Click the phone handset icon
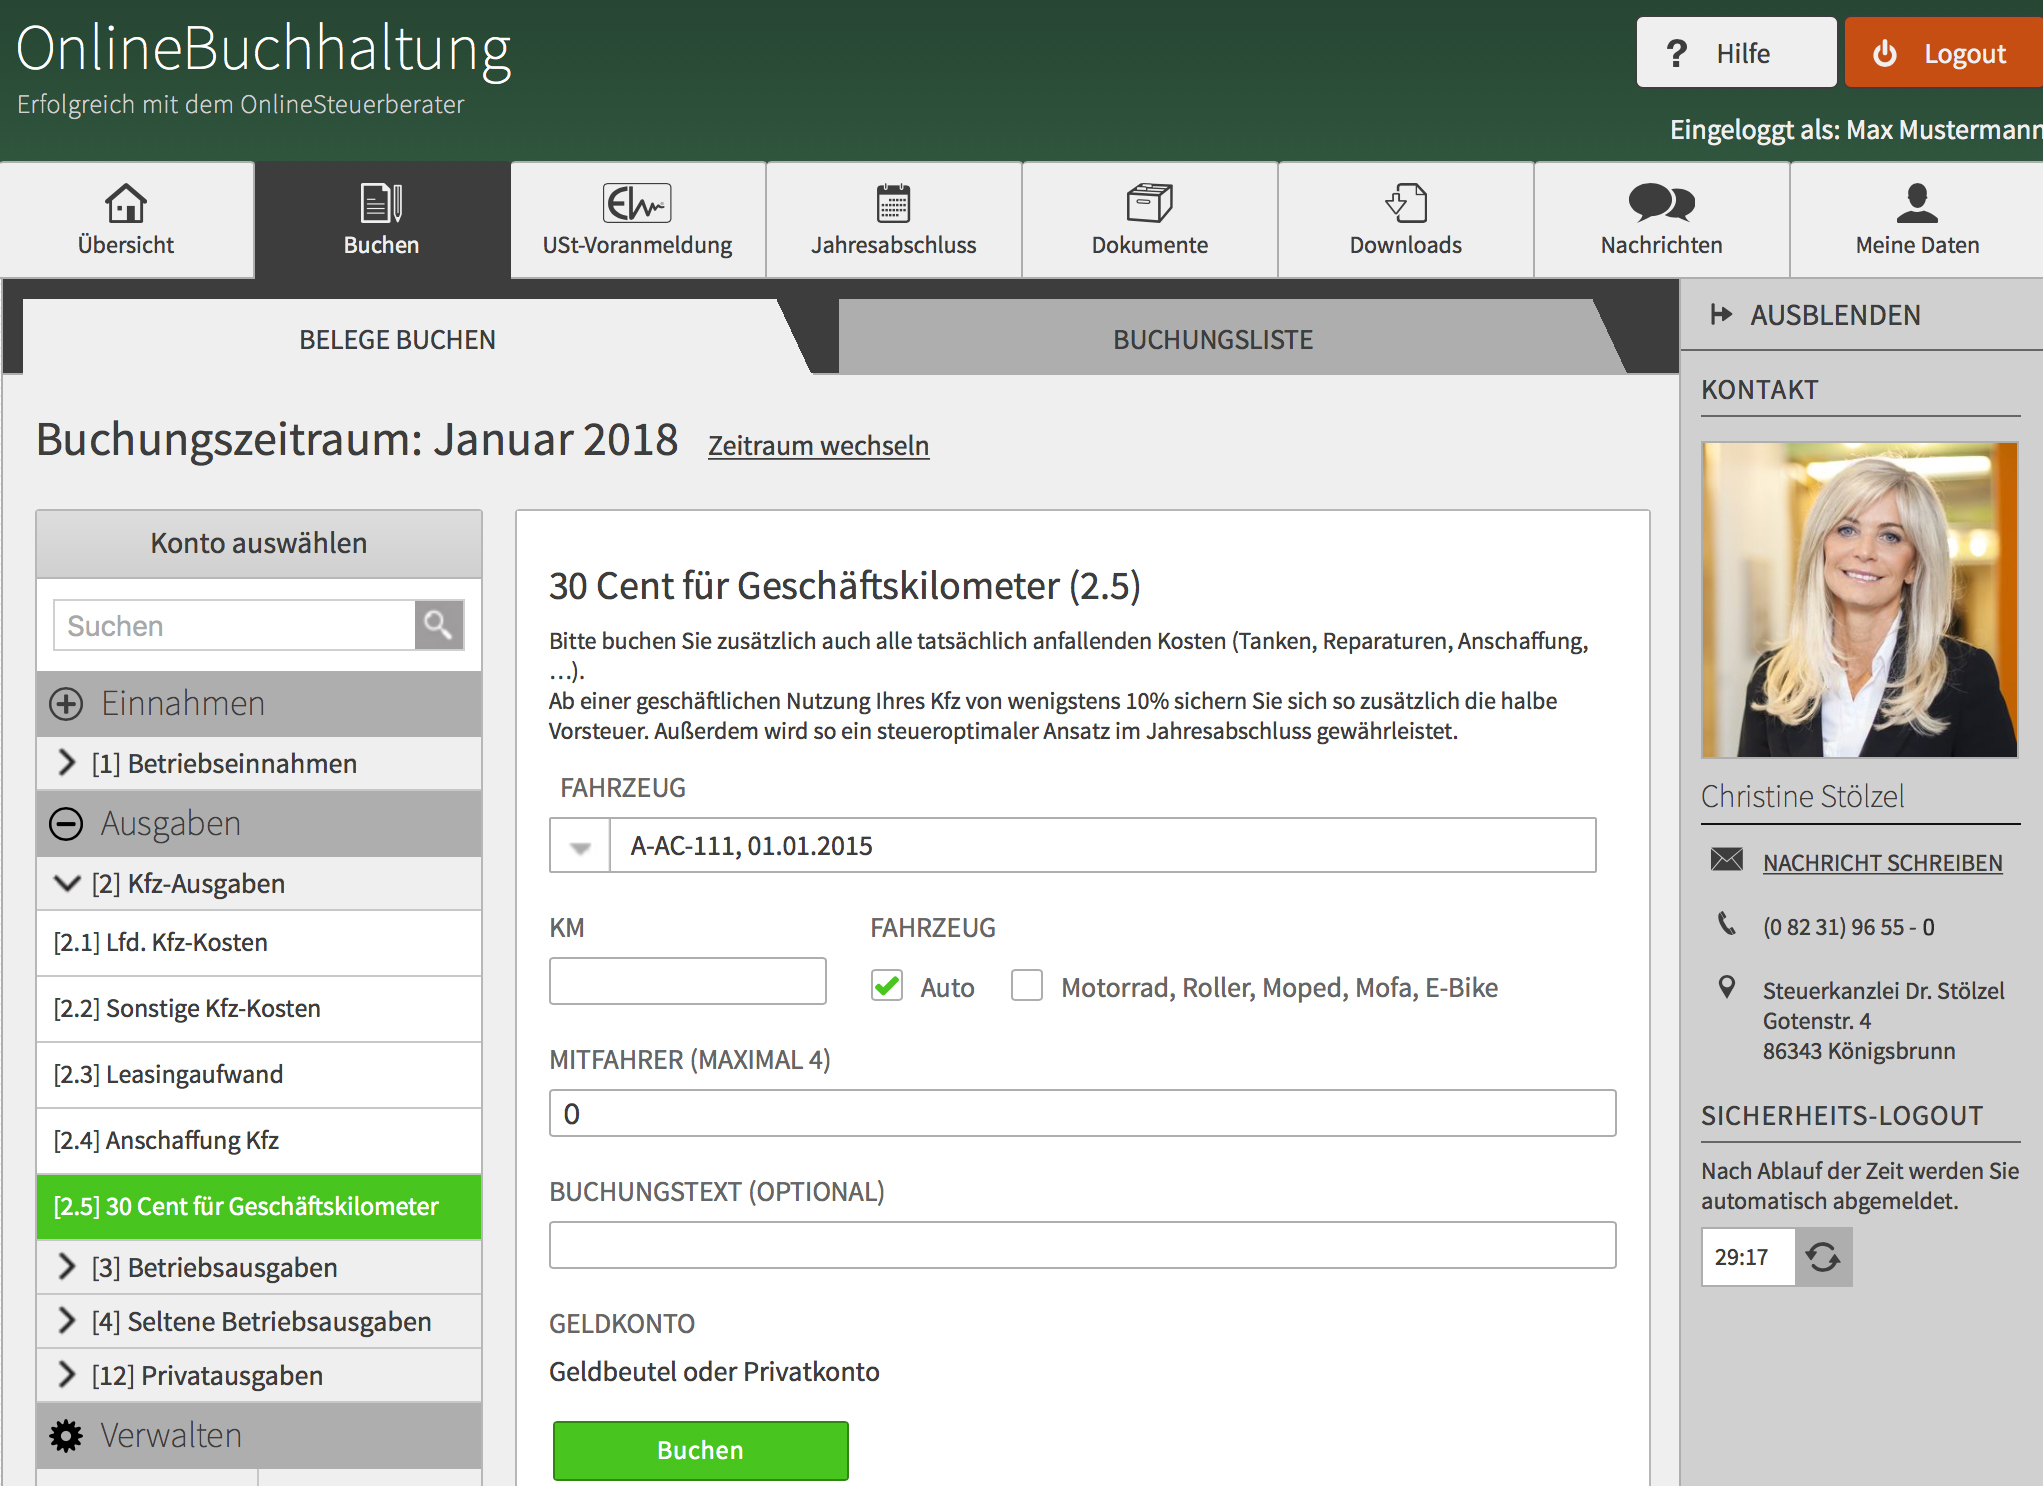 (1727, 924)
